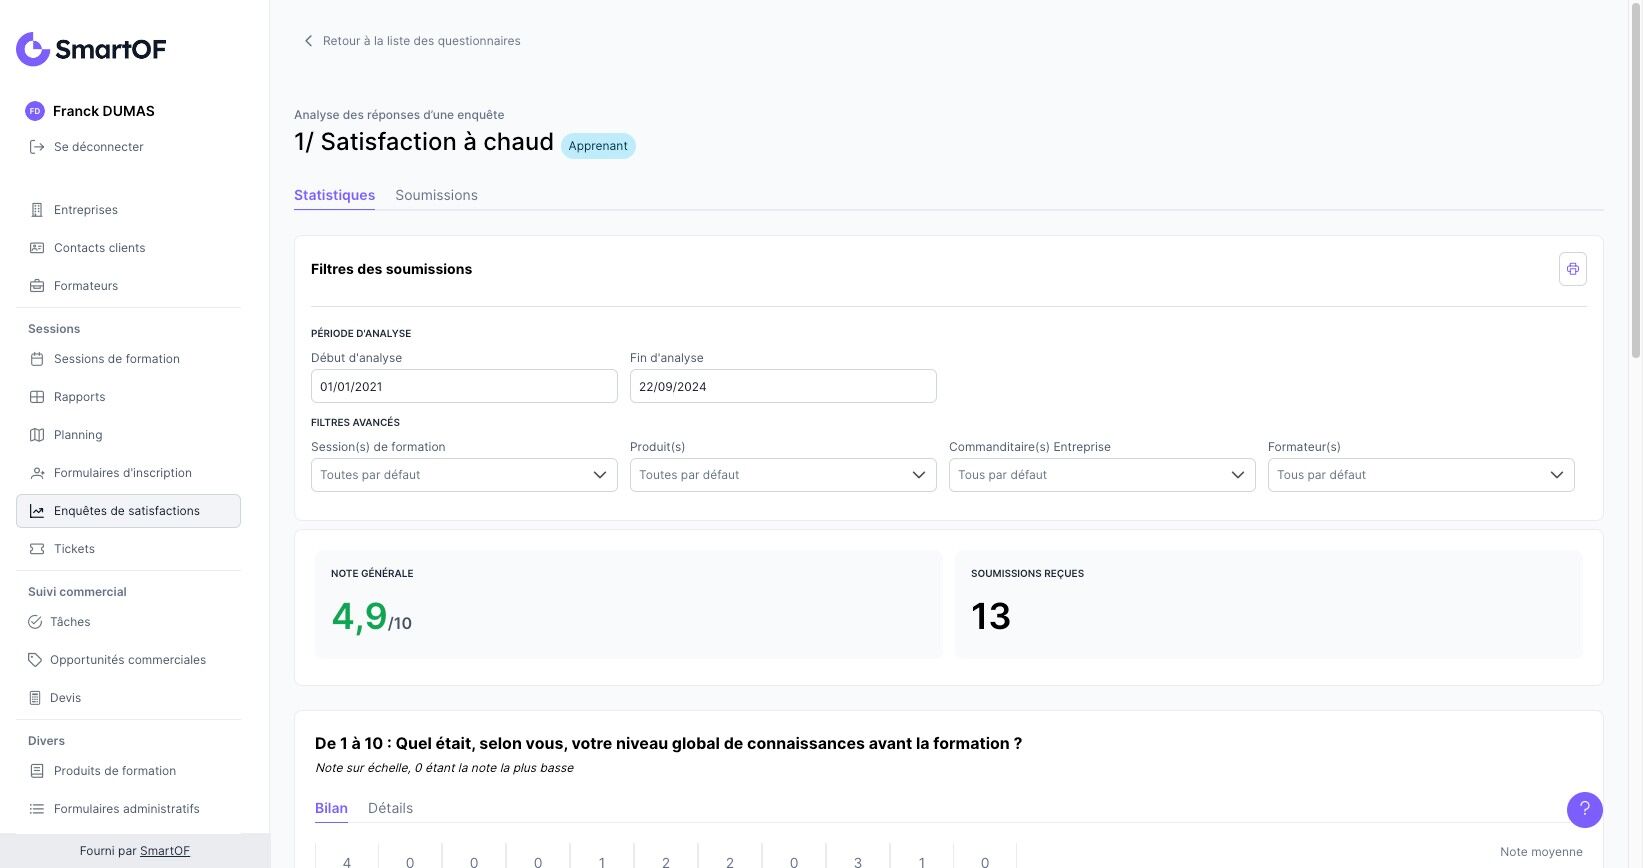Select the Détails tab of the question
Viewport: 1643px width, 868px height.
point(390,808)
